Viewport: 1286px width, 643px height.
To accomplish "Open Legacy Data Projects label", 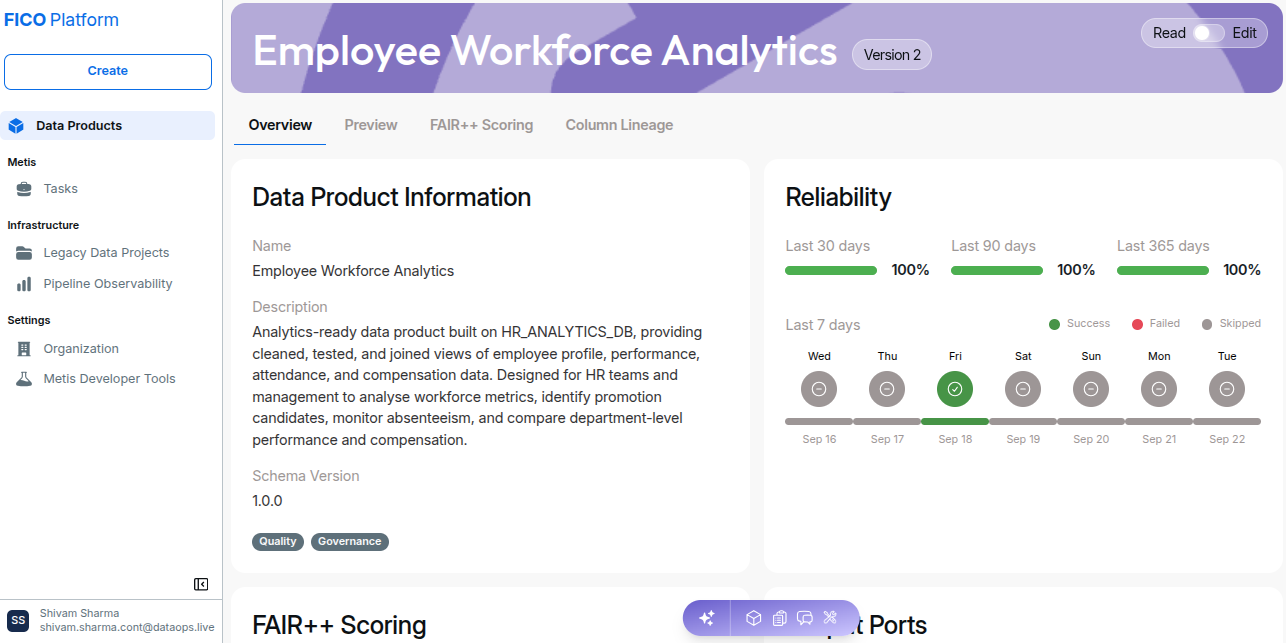I will point(106,253).
